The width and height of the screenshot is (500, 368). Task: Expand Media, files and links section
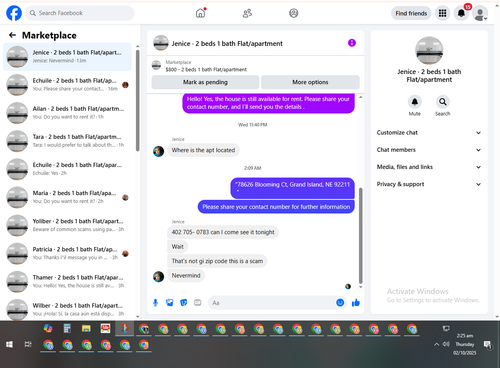429,167
